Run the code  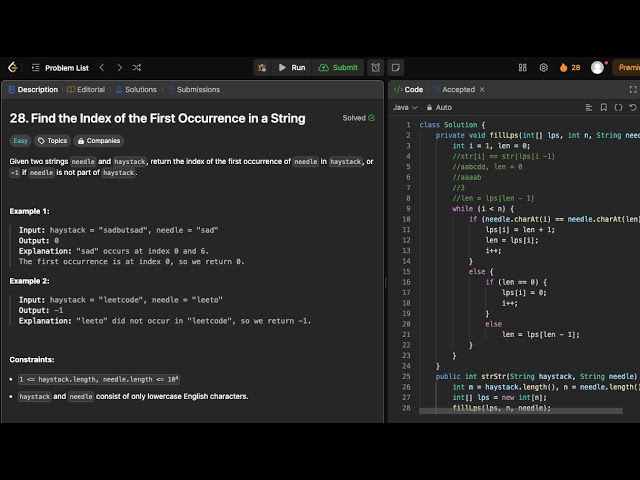click(x=292, y=68)
